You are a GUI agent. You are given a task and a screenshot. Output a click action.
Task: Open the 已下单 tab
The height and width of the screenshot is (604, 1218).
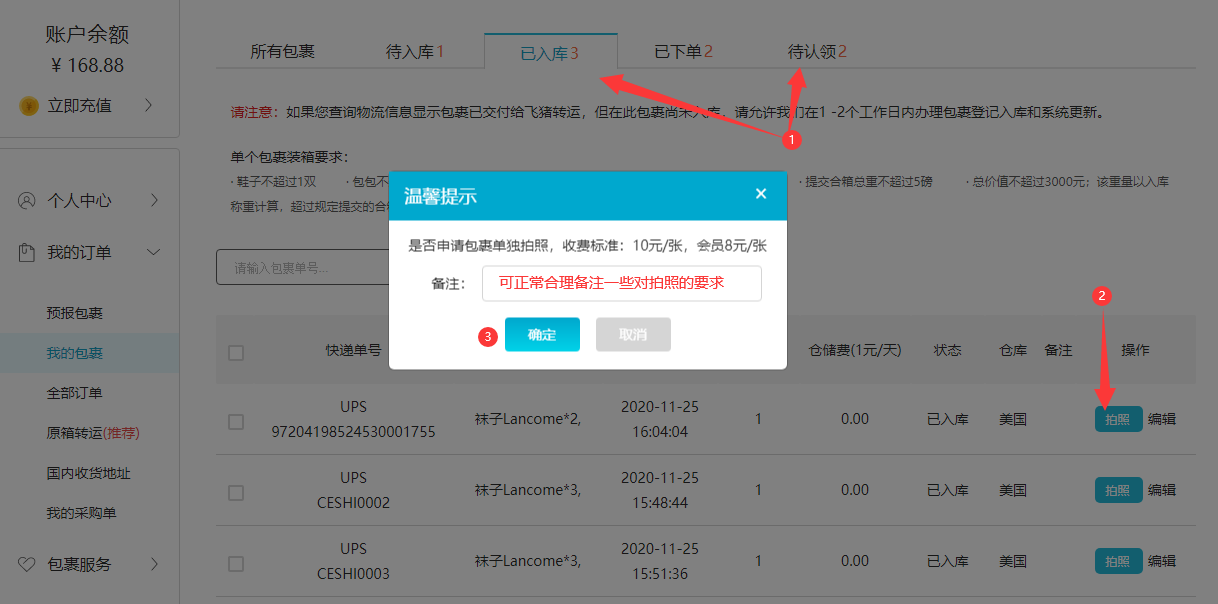(x=683, y=52)
